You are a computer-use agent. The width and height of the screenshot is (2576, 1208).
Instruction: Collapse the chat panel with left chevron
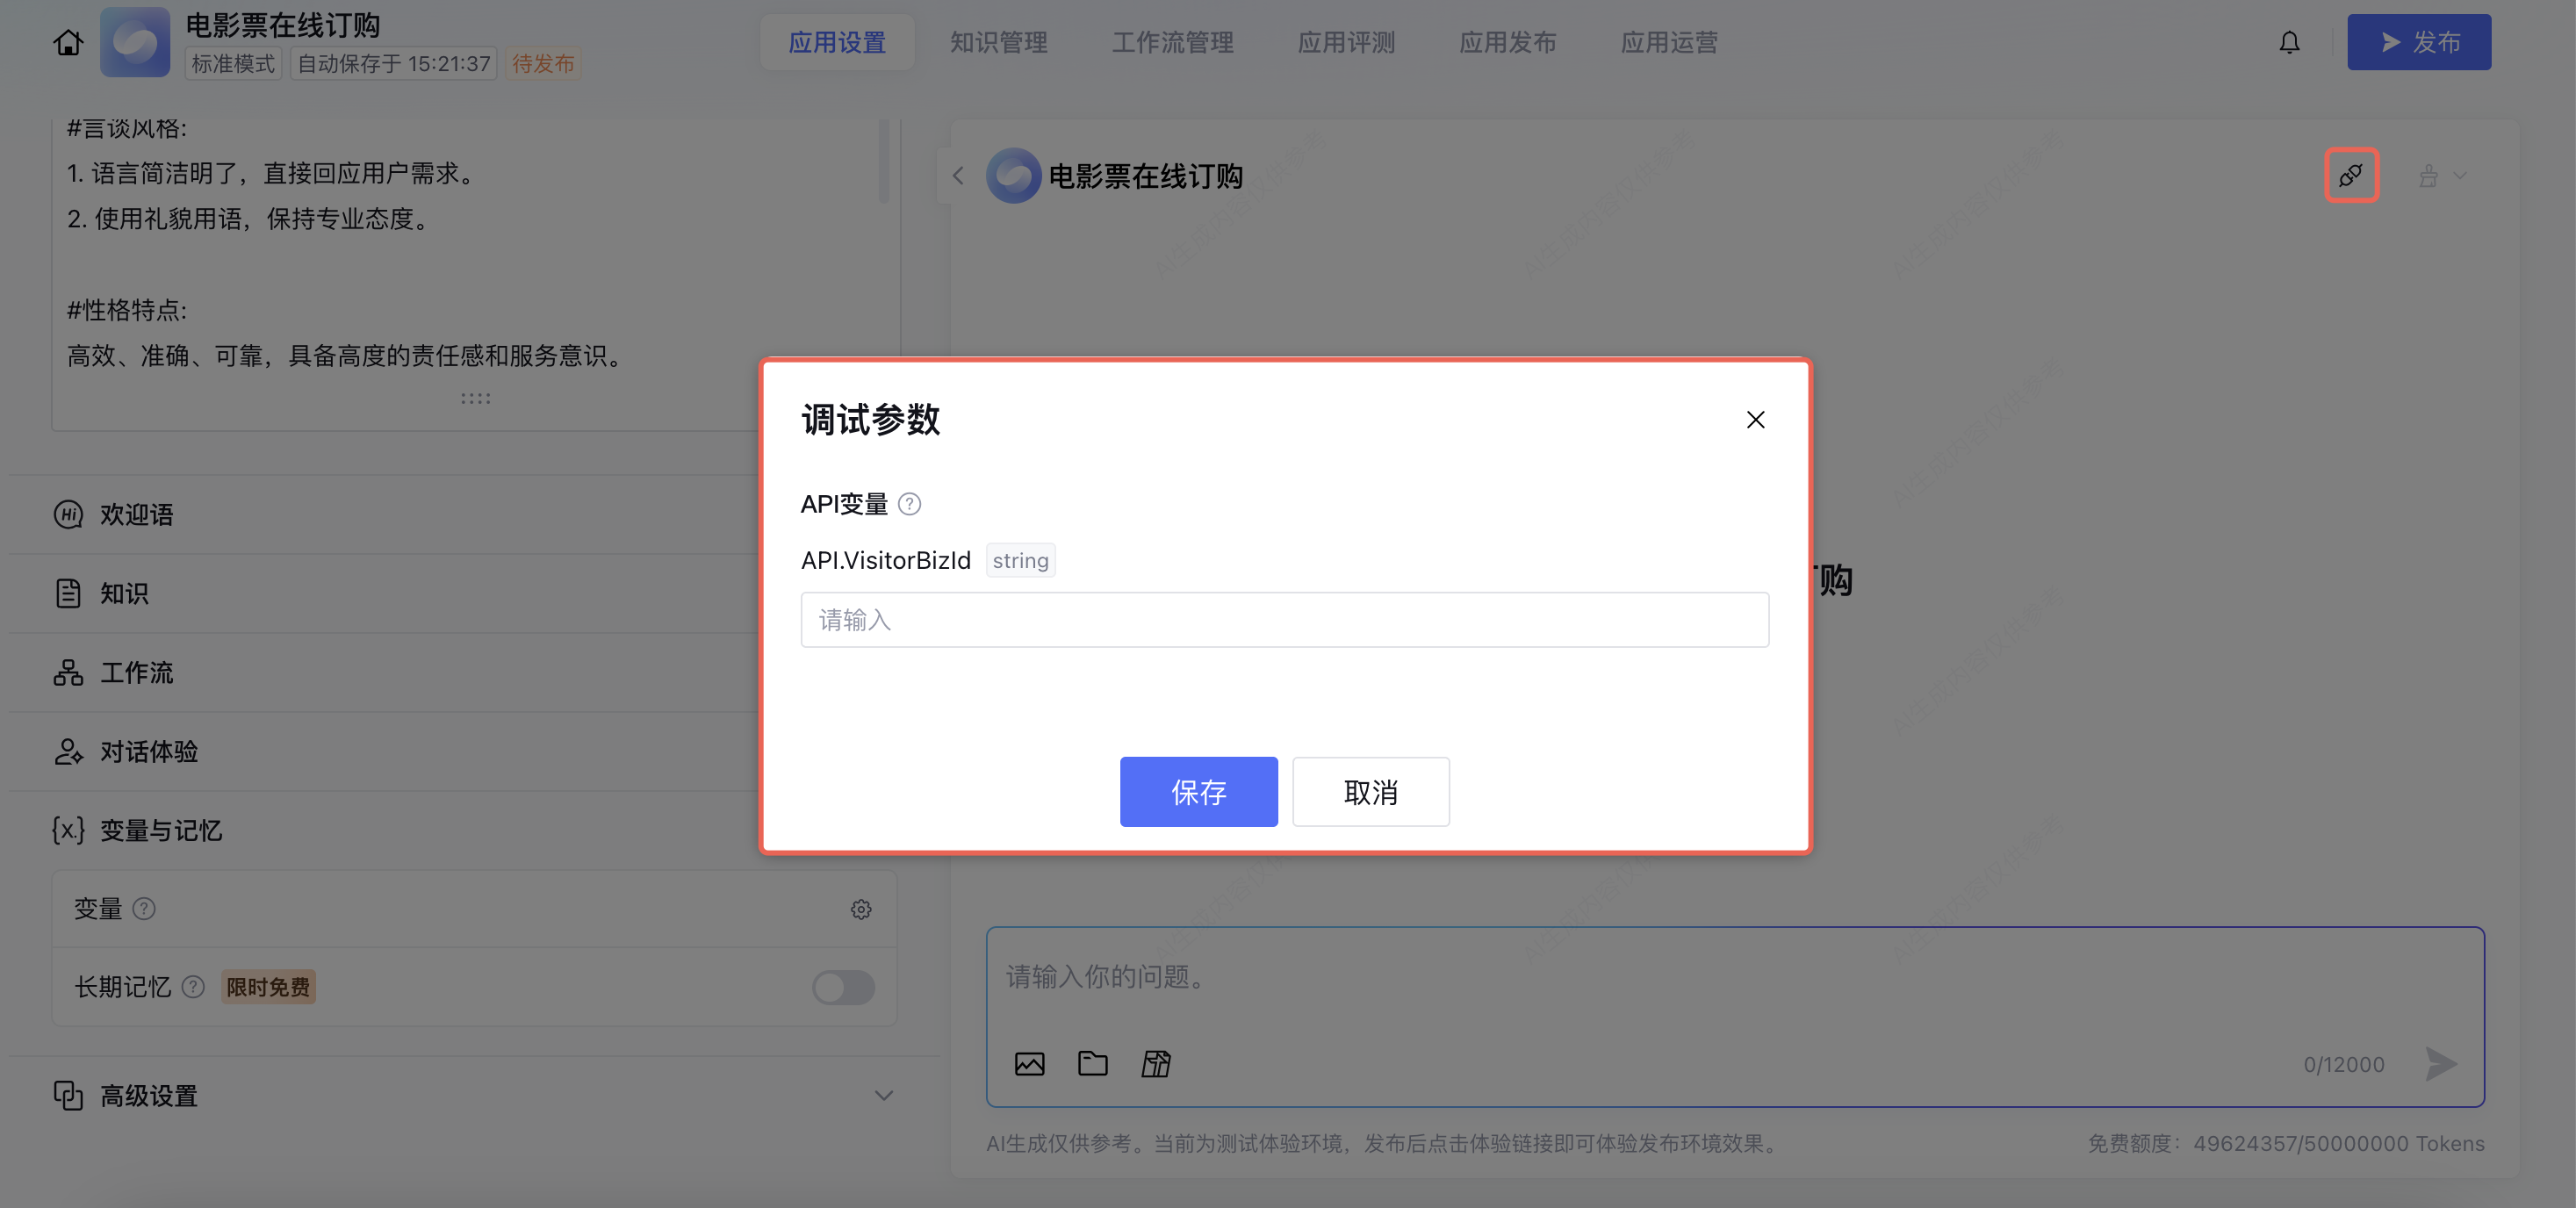(958, 176)
